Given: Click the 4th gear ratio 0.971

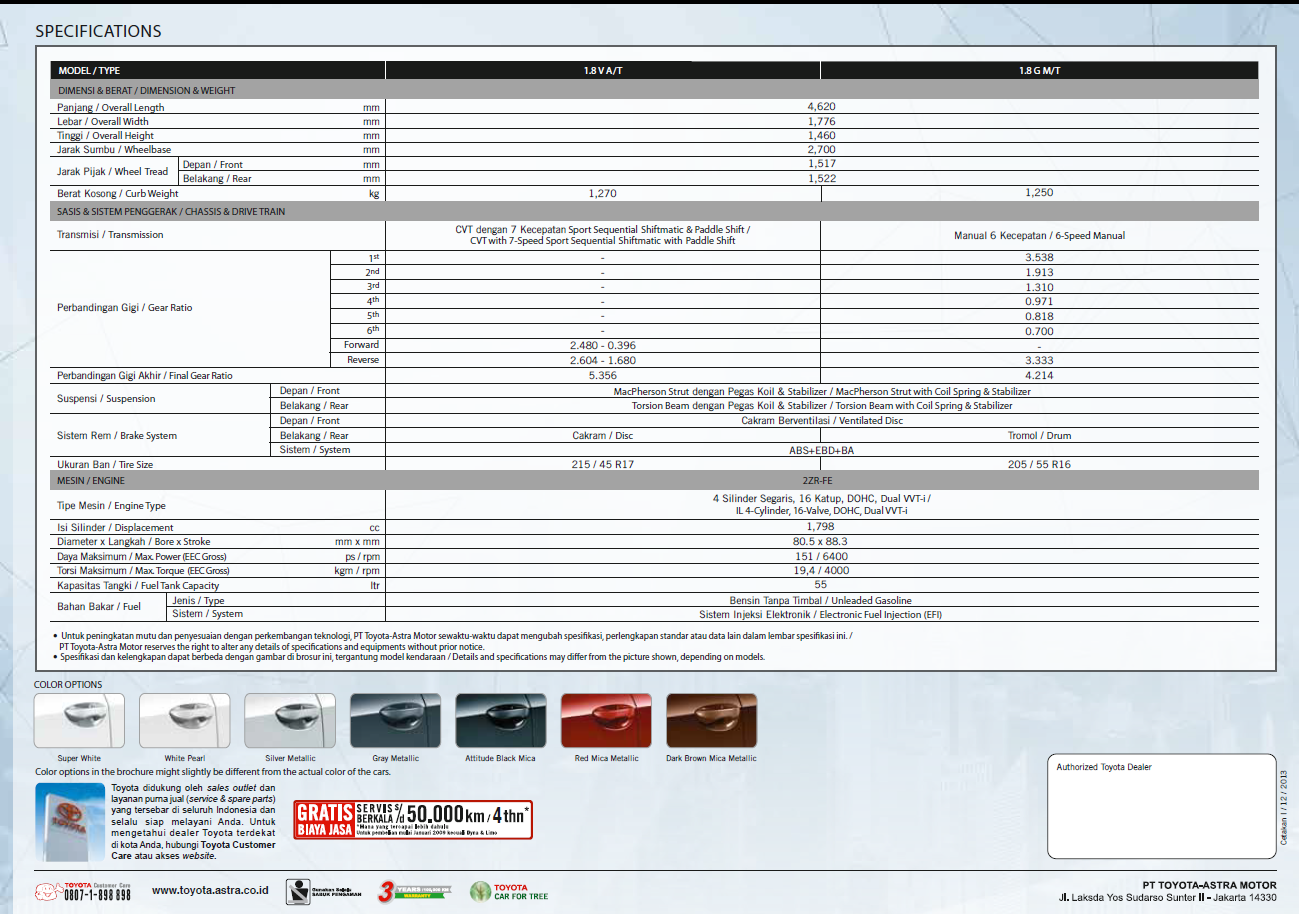Looking at the screenshot, I should coord(1039,301).
